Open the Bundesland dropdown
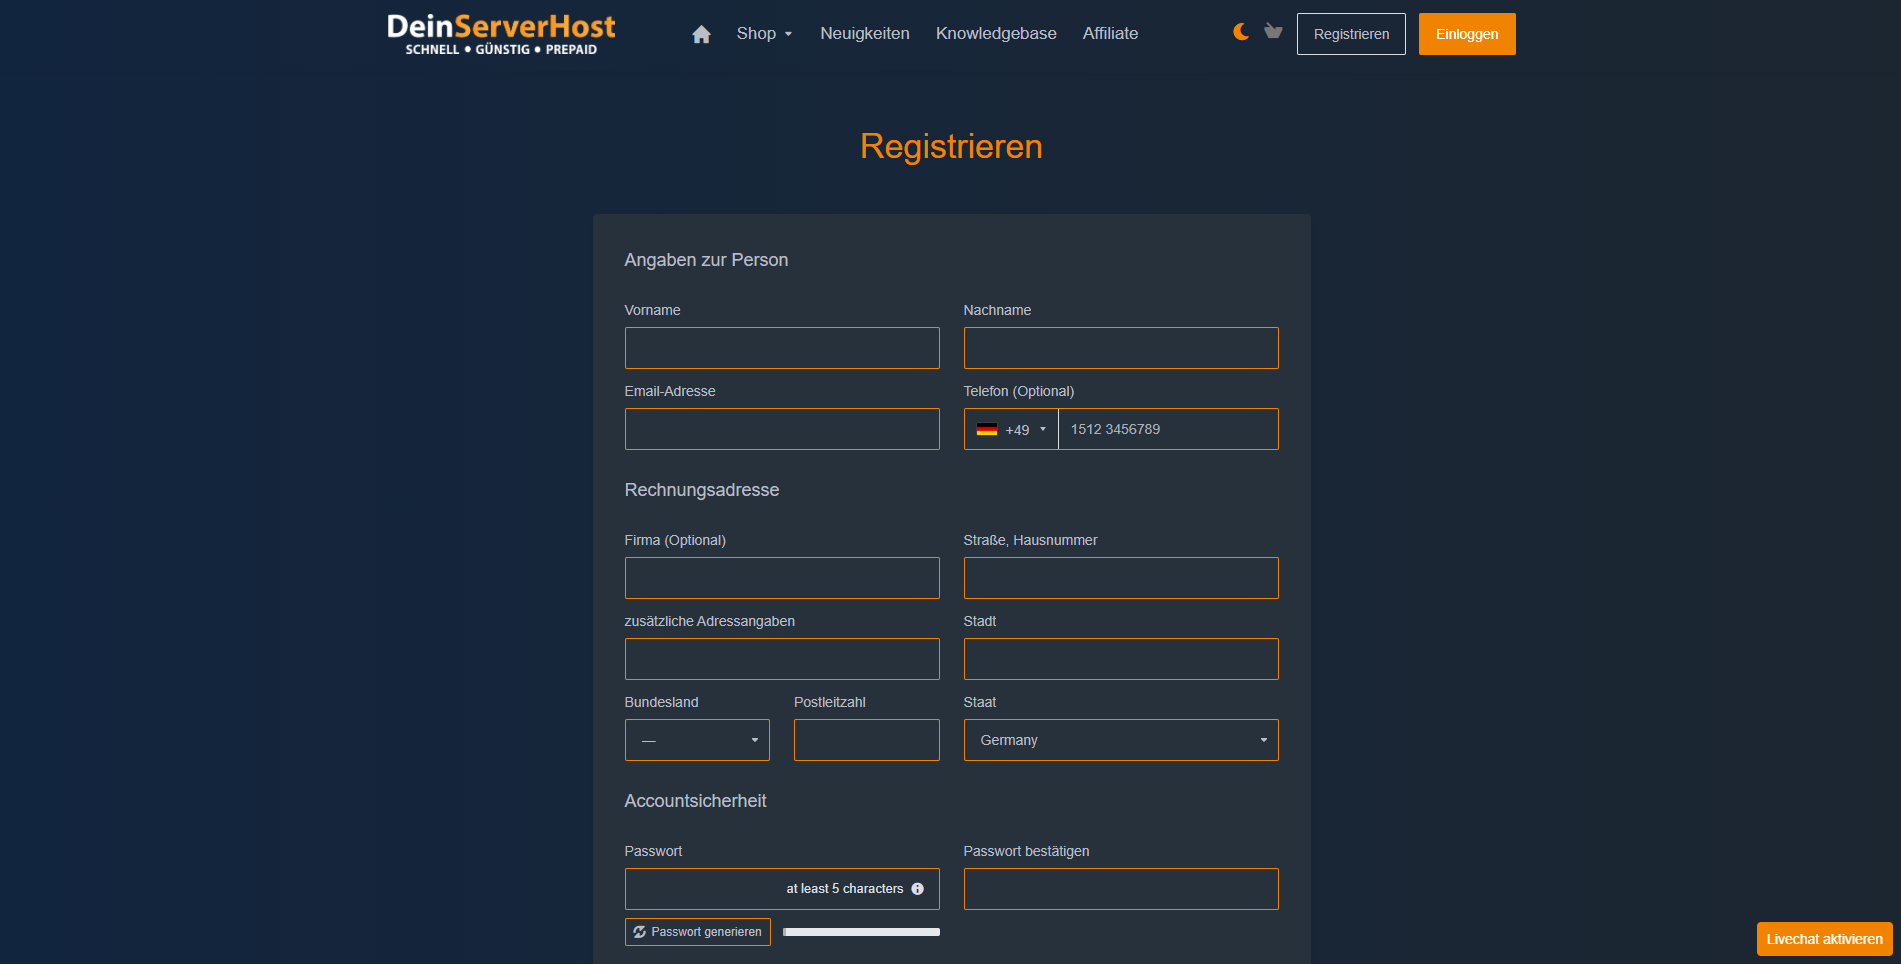Image resolution: width=1901 pixels, height=964 pixels. [x=697, y=740]
